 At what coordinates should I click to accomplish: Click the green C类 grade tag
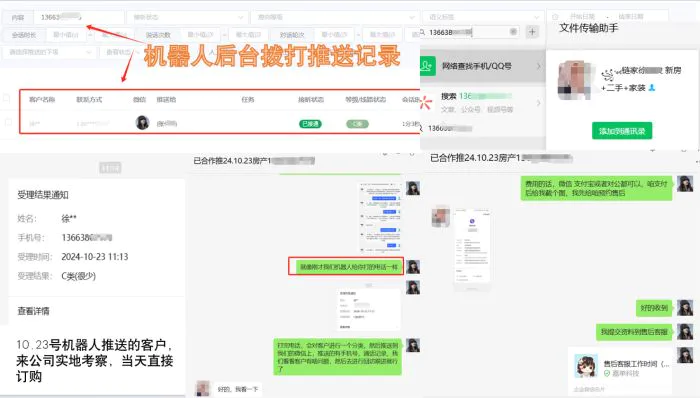357,124
